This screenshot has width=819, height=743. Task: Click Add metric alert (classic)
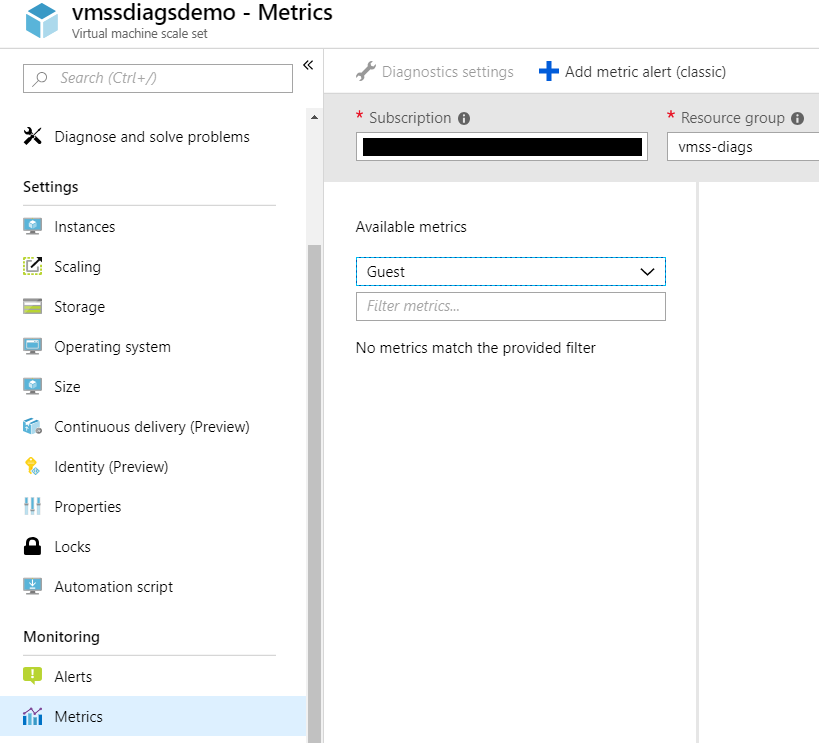(x=633, y=72)
